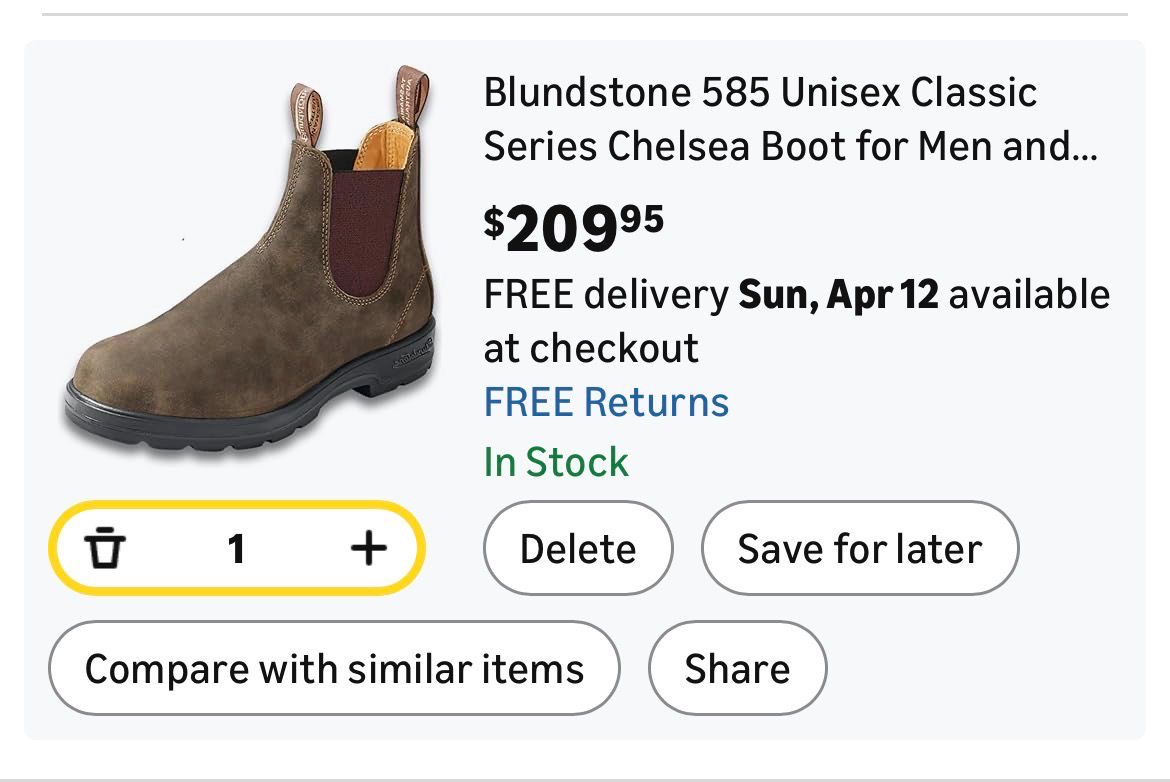This screenshot has width=1170, height=782.
Task: Click the $209.95 price
Action: pos(573,227)
